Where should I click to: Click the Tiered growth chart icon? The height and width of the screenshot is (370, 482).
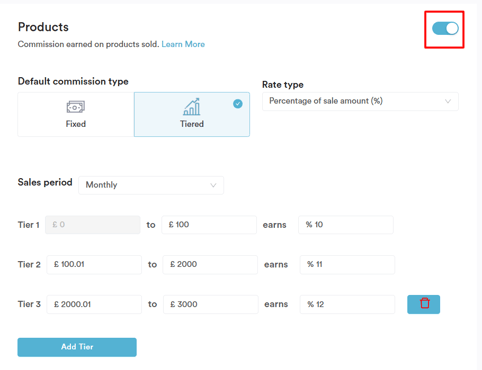[192, 107]
